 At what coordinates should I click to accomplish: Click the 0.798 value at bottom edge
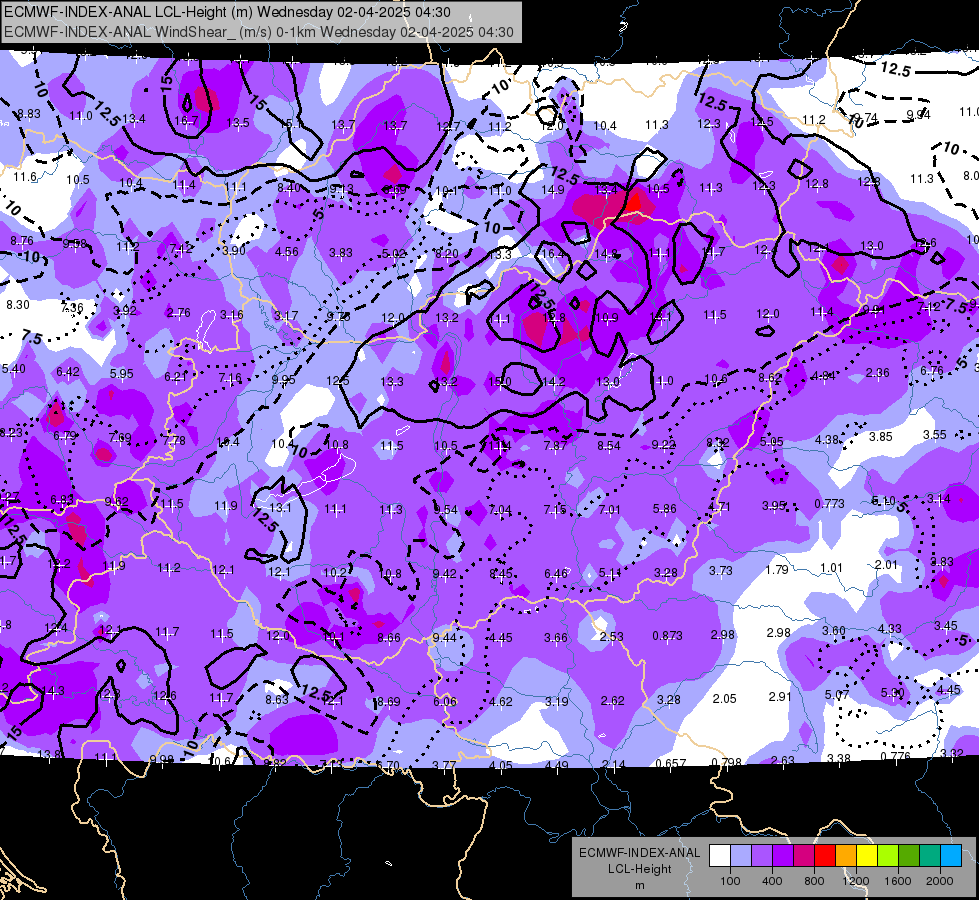(x=726, y=762)
